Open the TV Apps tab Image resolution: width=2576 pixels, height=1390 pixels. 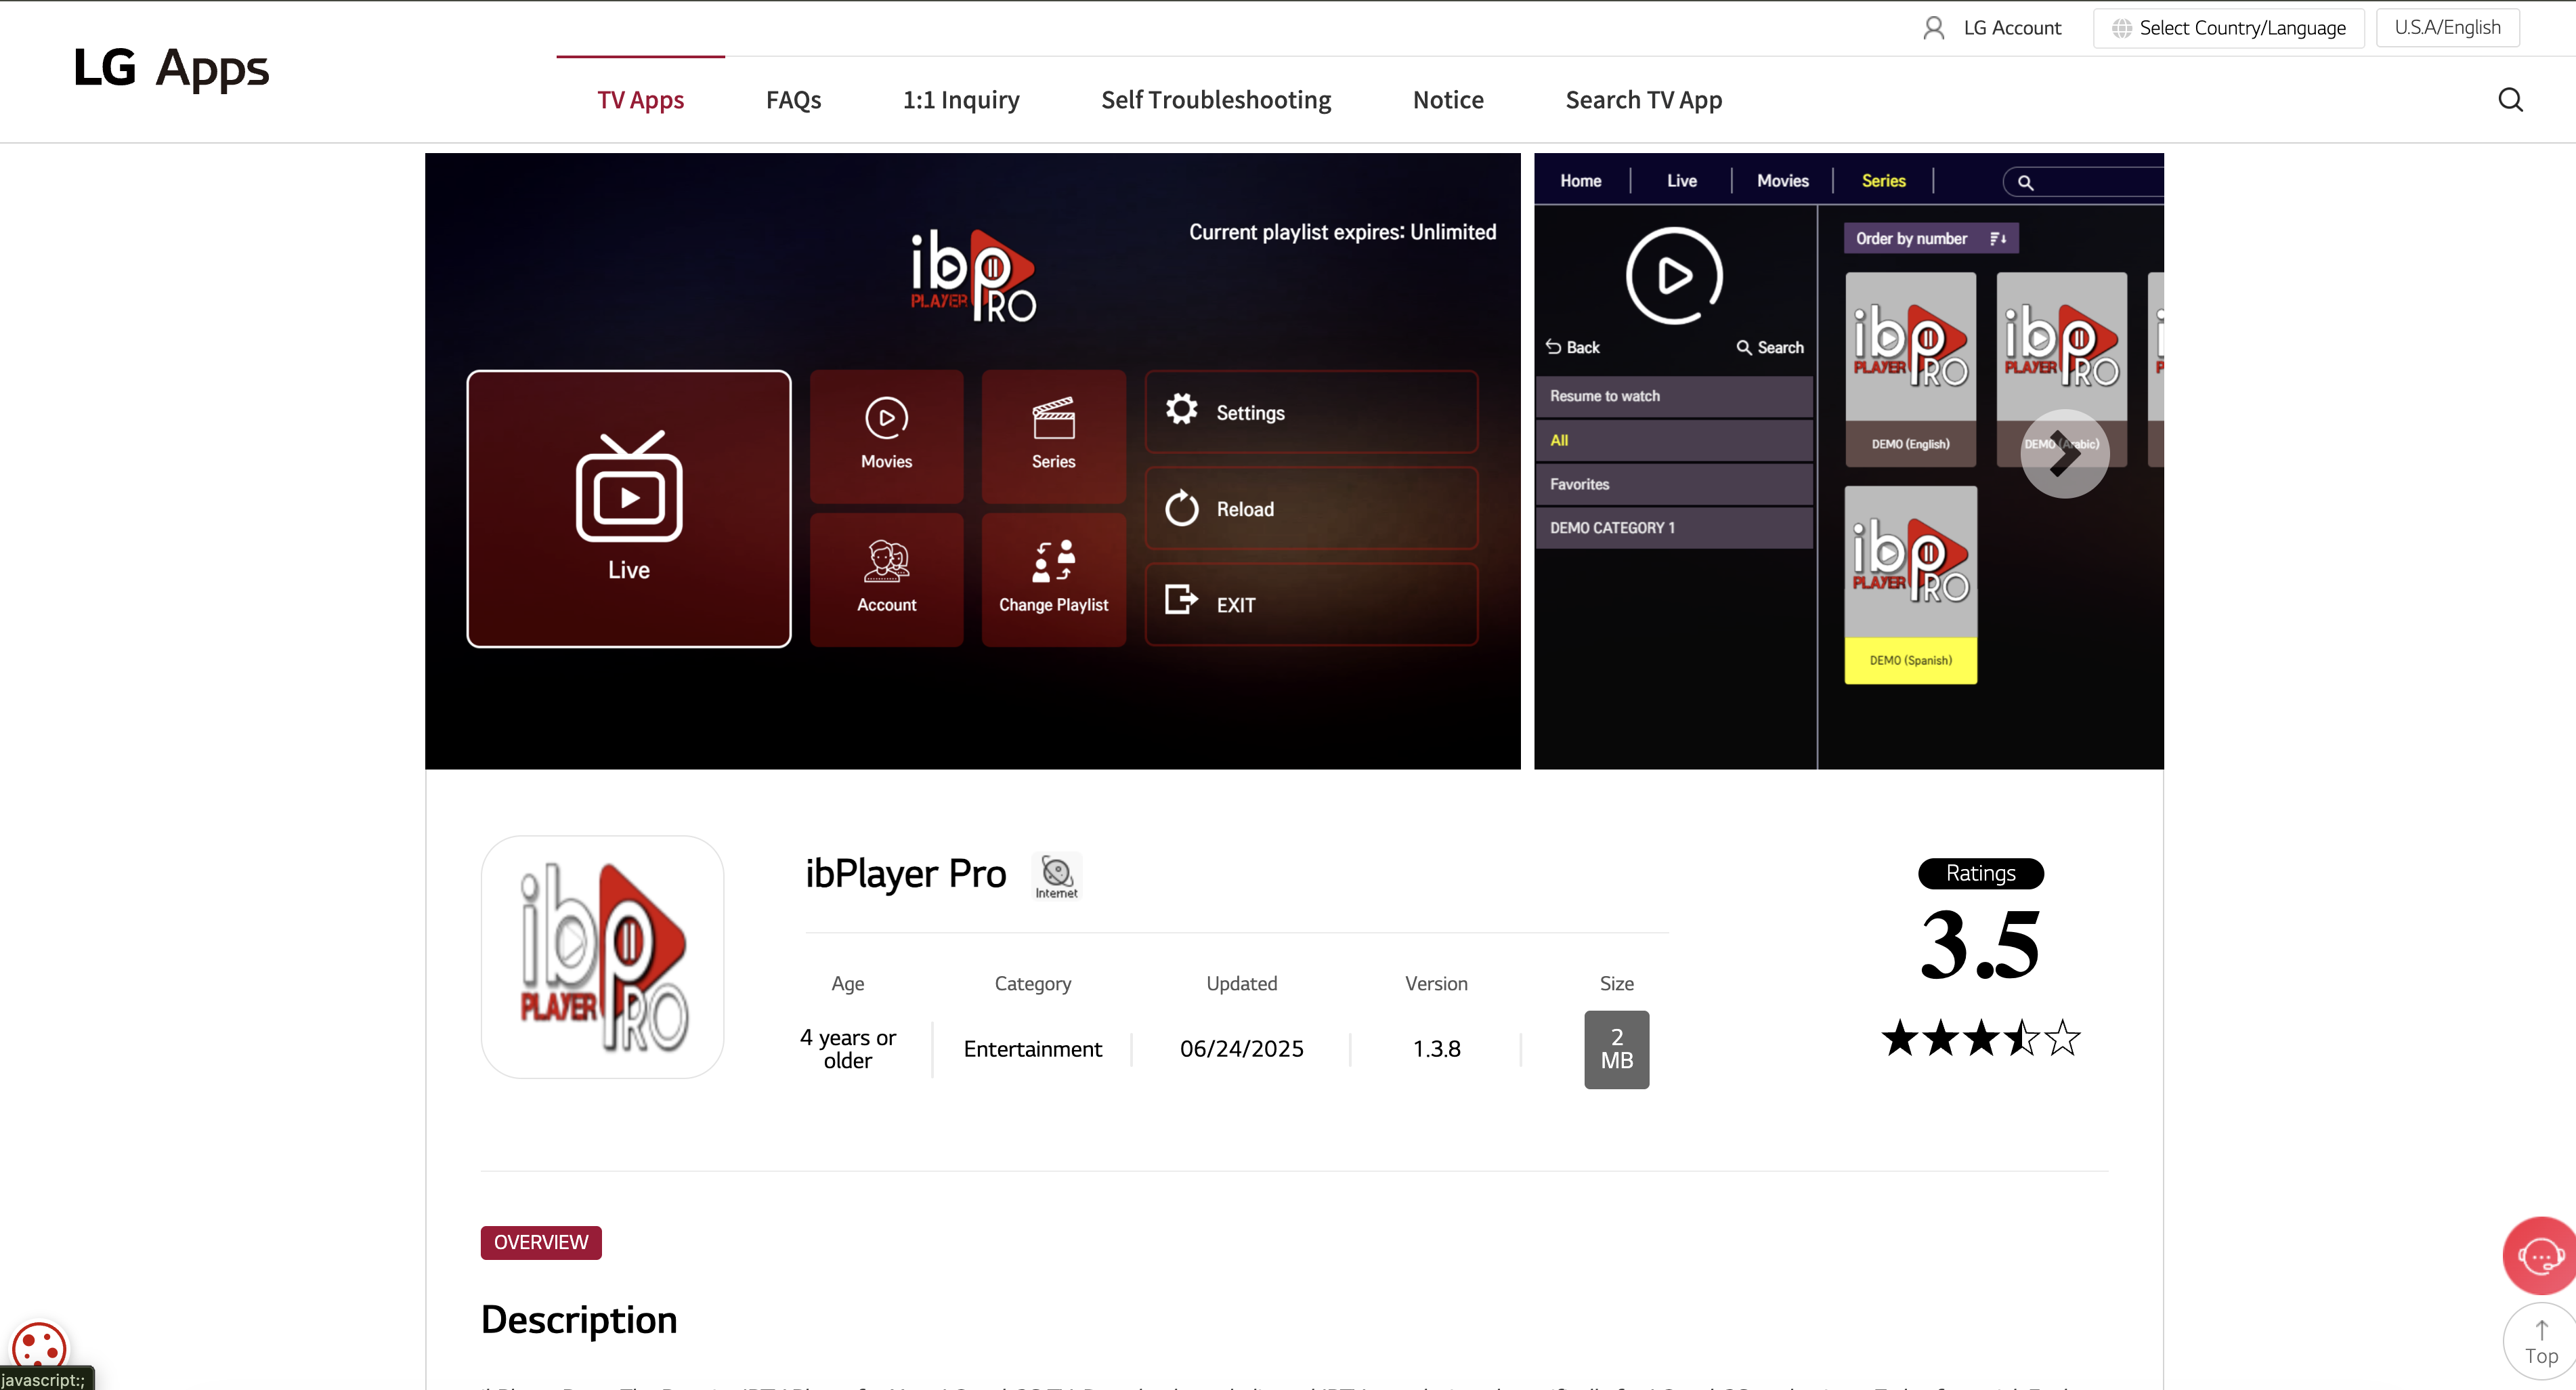[x=640, y=100]
